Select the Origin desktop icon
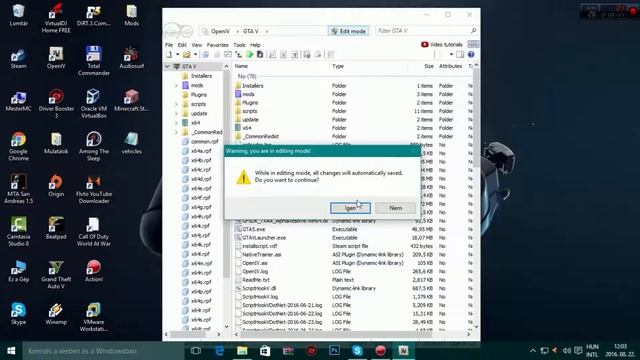The image size is (640, 360). [x=56, y=186]
